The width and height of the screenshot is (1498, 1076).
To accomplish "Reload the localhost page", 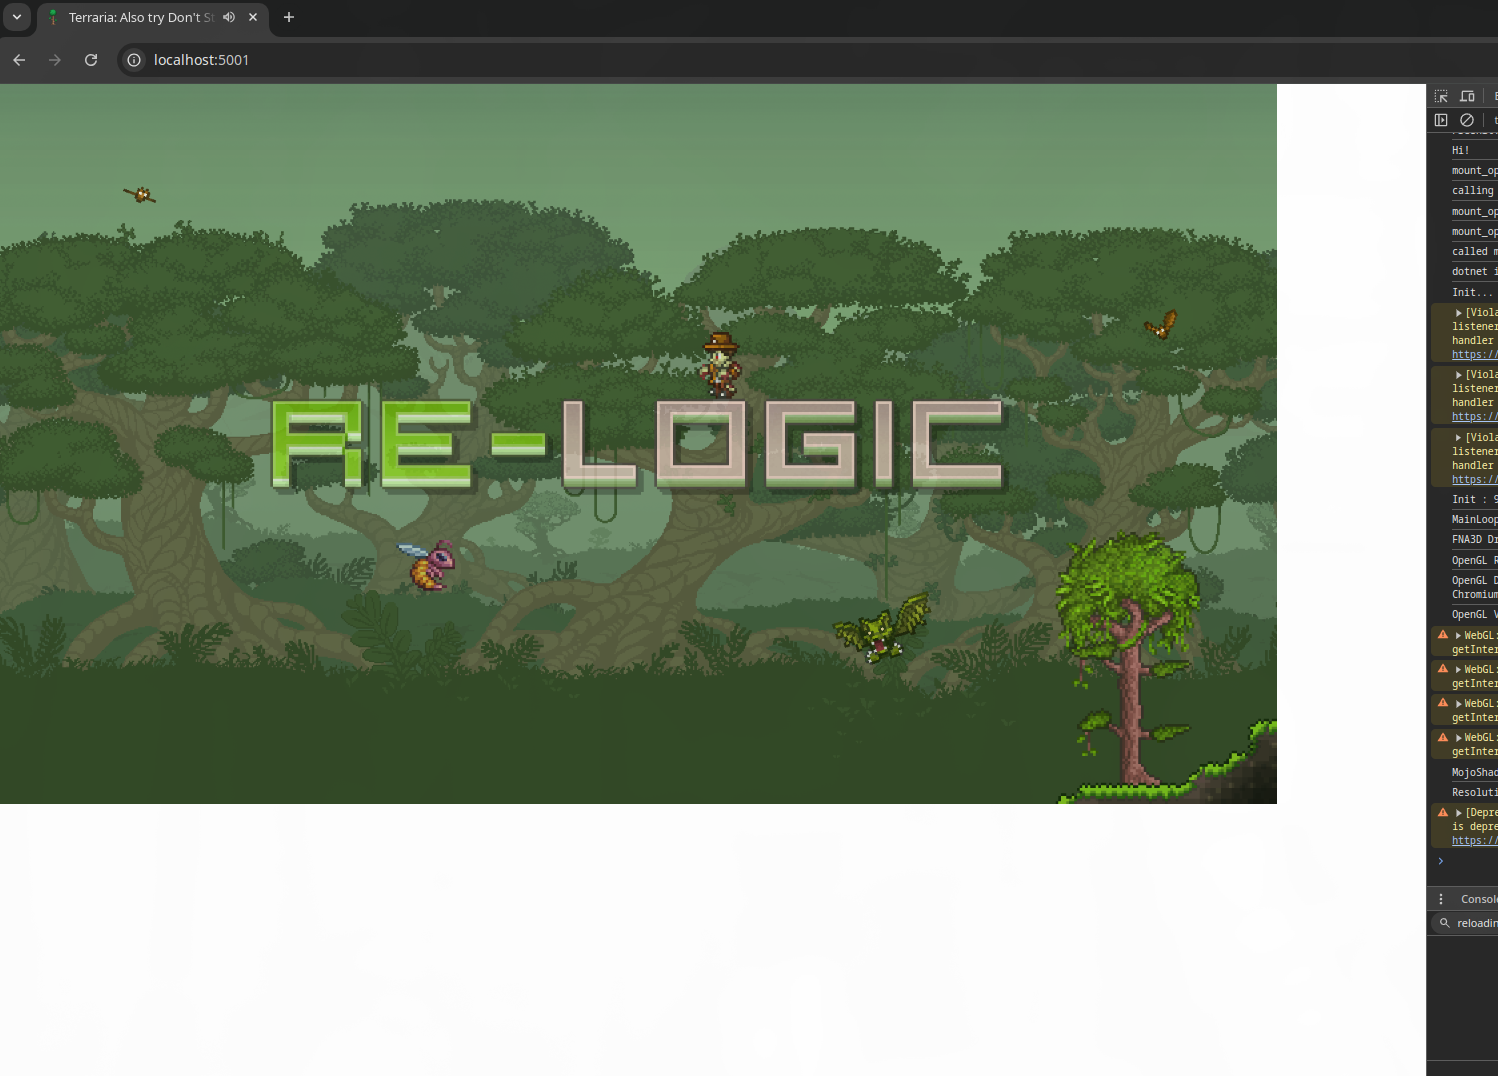I will click(x=91, y=60).
